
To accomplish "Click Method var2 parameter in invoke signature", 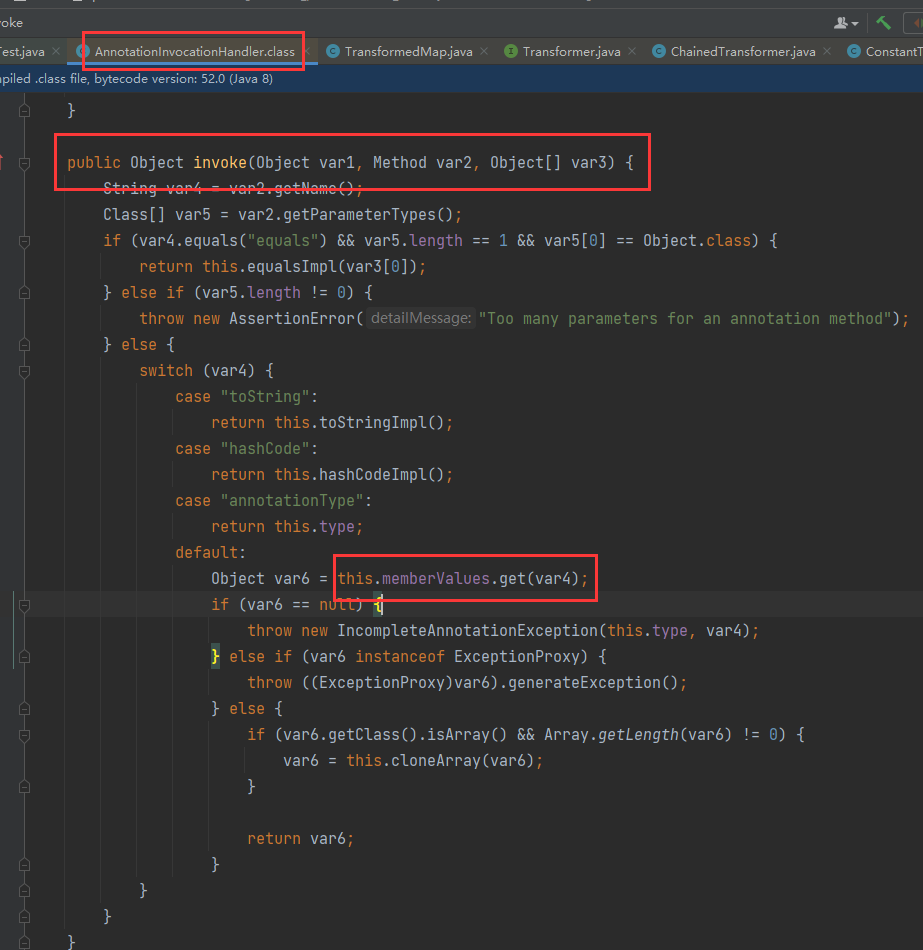I will pyautogui.click(x=422, y=163).
